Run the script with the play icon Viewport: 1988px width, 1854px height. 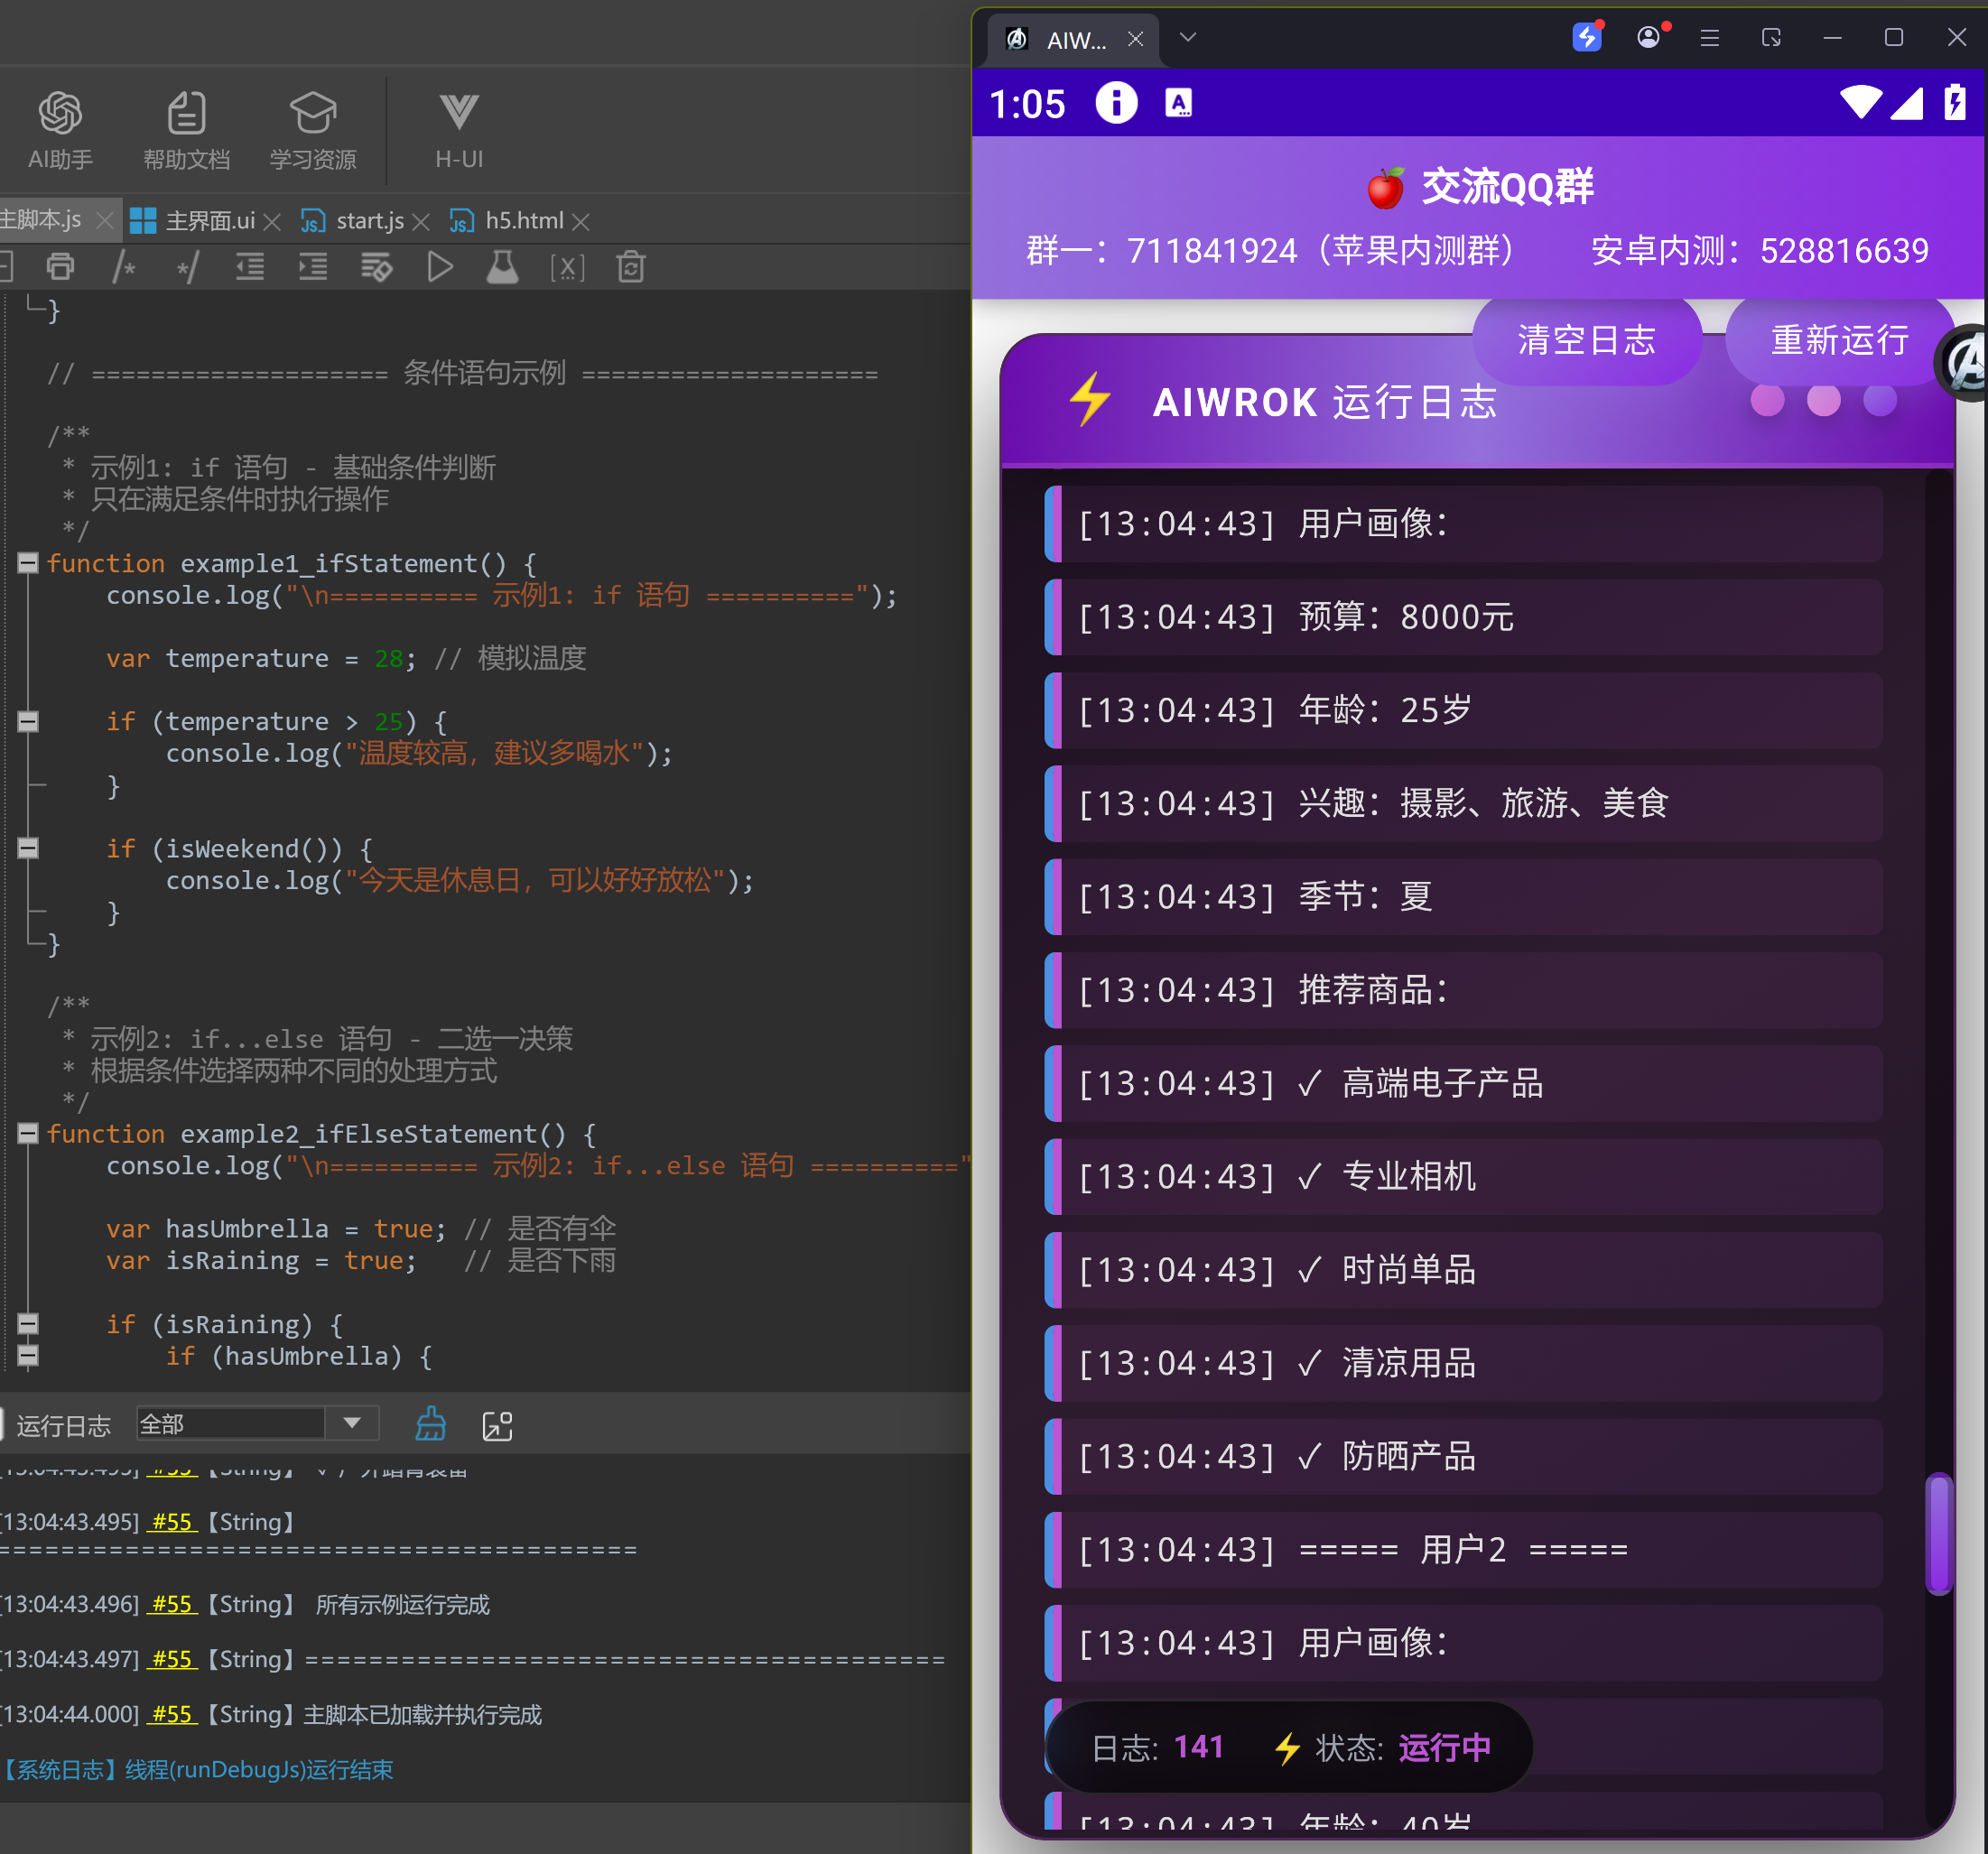(440, 267)
